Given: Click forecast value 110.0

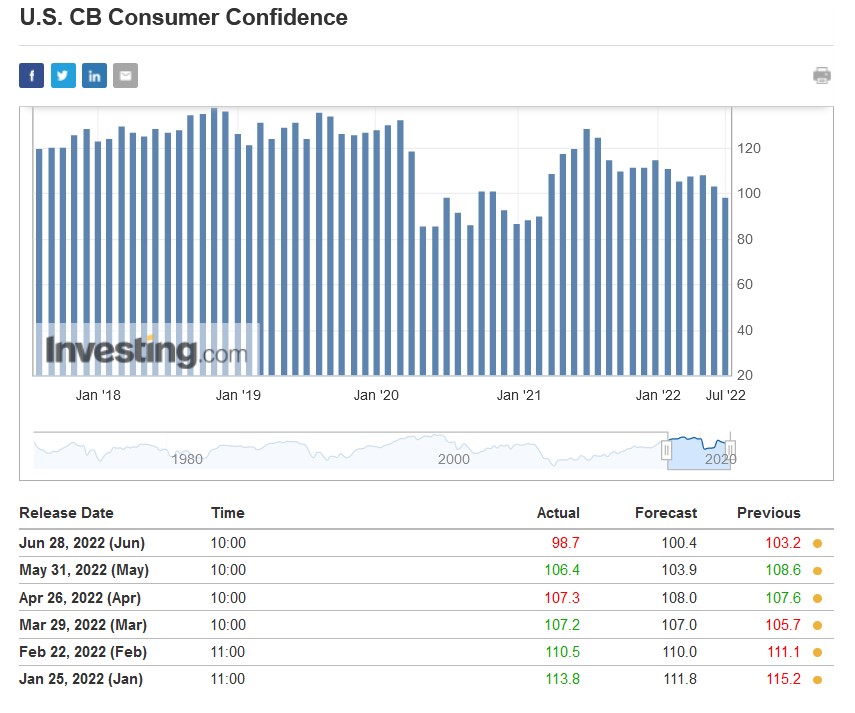Looking at the screenshot, I should pos(679,652).
